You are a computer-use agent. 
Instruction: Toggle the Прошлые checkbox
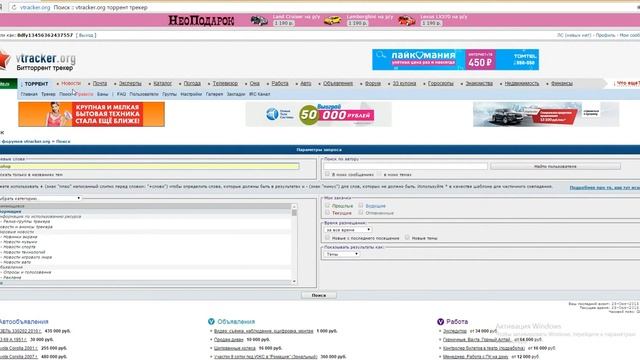pos(327,206)
